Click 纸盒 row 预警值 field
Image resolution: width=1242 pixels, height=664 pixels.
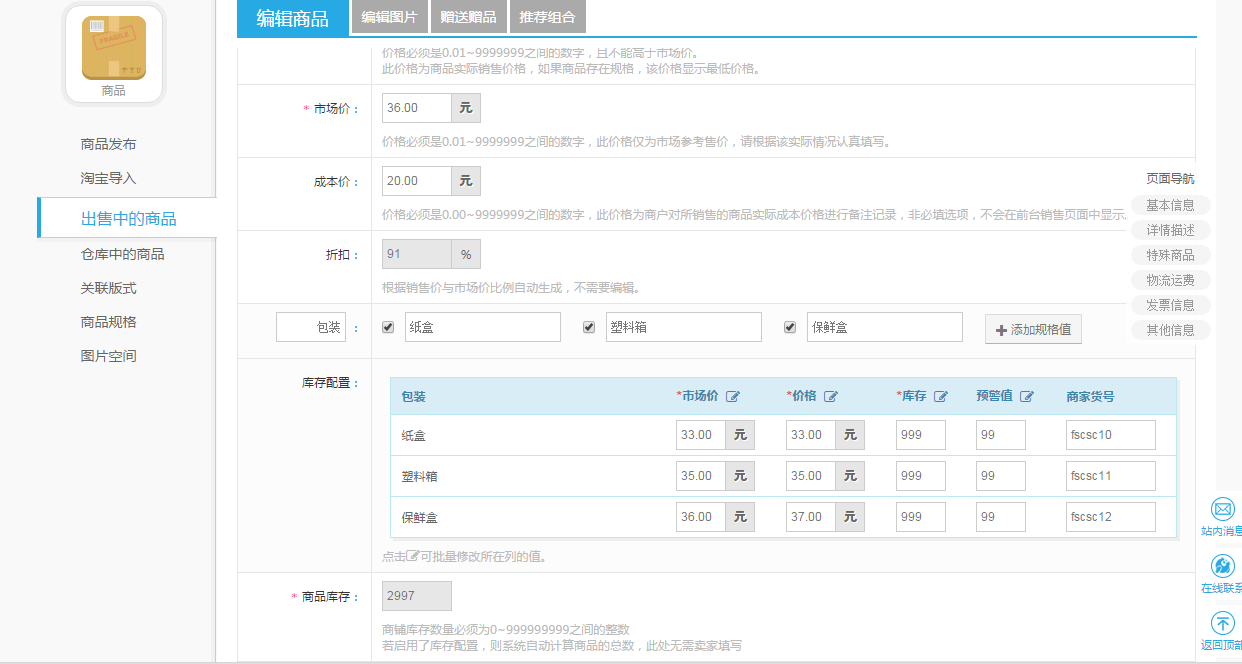(x=1001, y=435)
